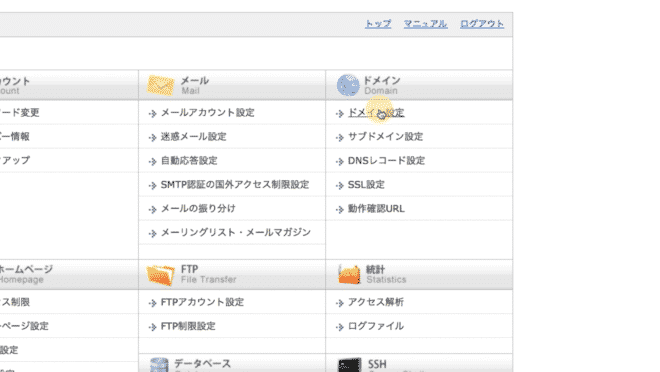Open 自動応答設定
The height and width of the screenshot is (372, 660).
click(189, 161)
